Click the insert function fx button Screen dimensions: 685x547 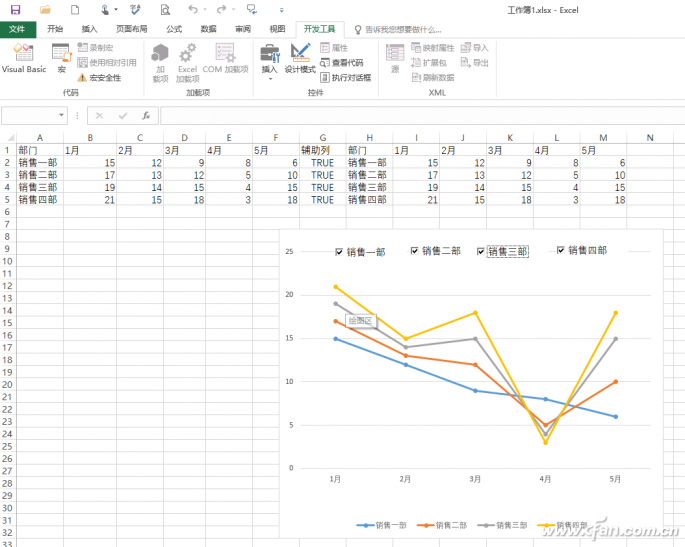pyautogui.click(x=146, y=116)
